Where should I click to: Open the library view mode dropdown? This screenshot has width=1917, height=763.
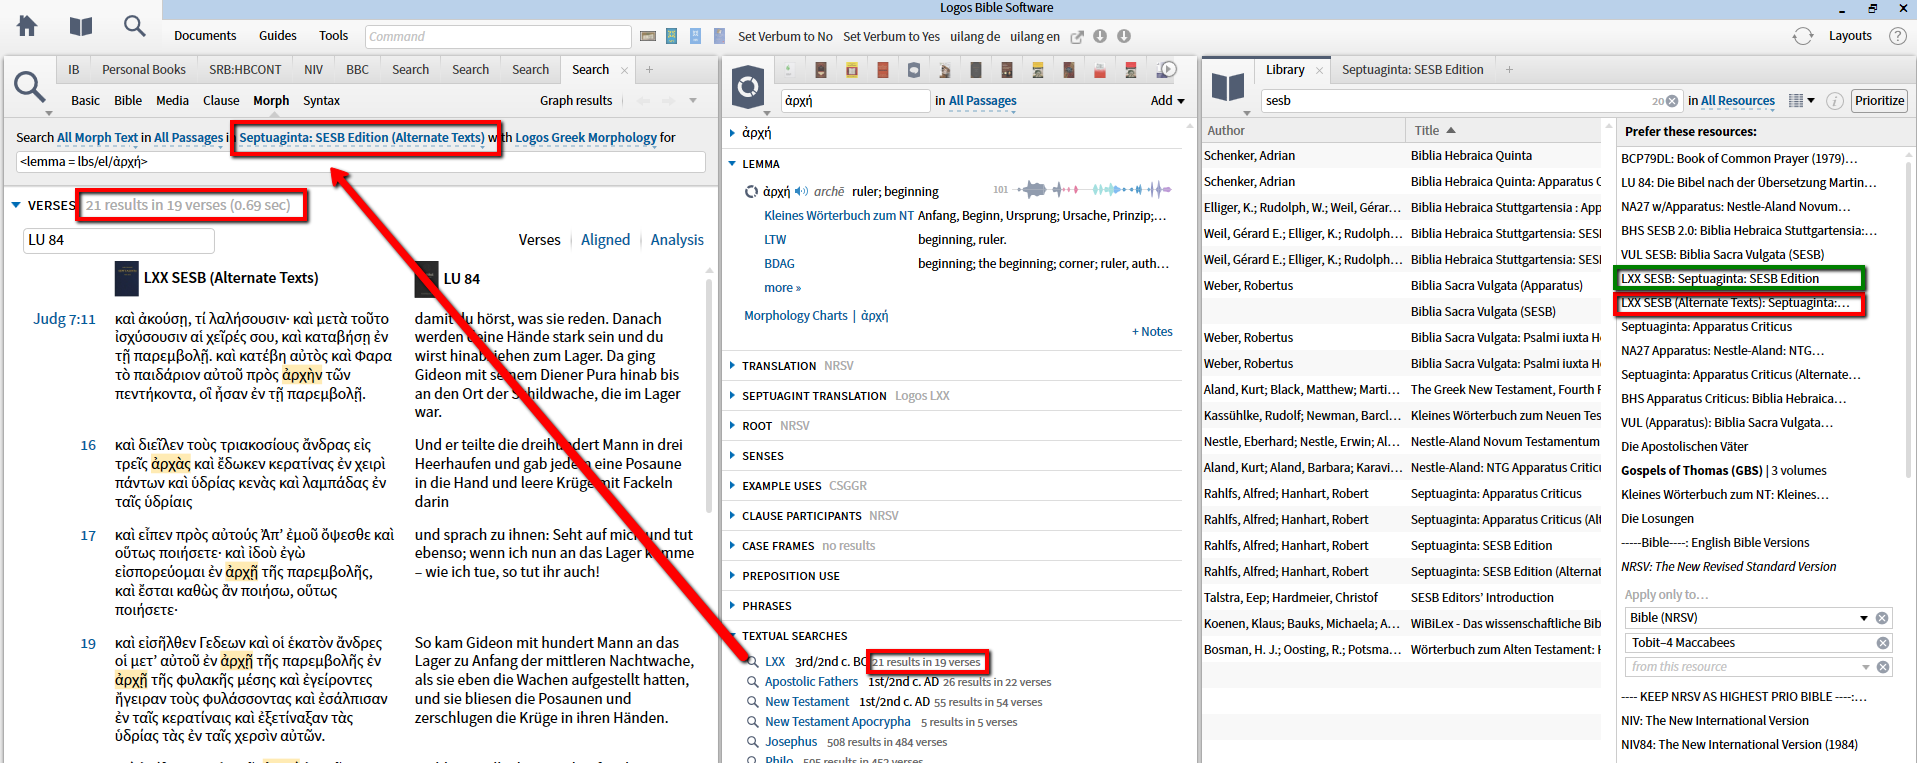pos(1801,101)
